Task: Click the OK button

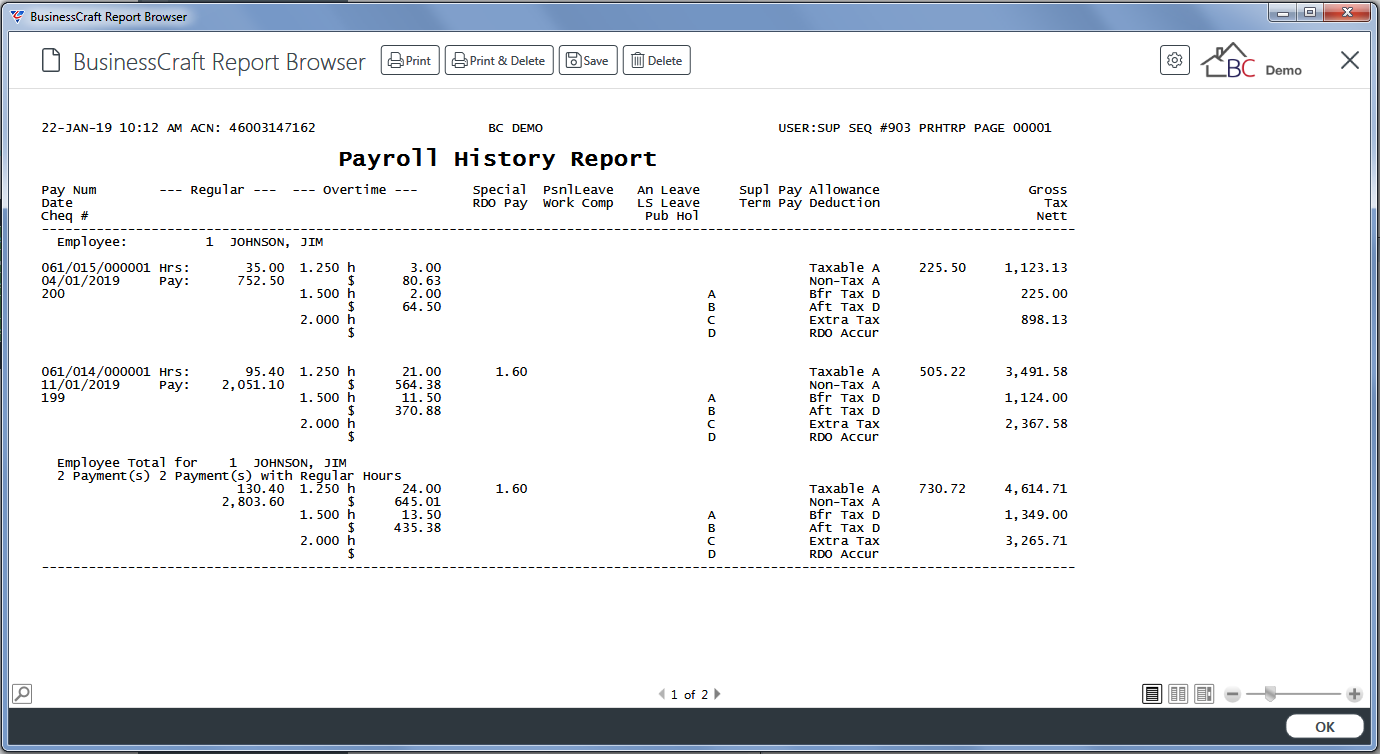Action: click(1325, 727)
